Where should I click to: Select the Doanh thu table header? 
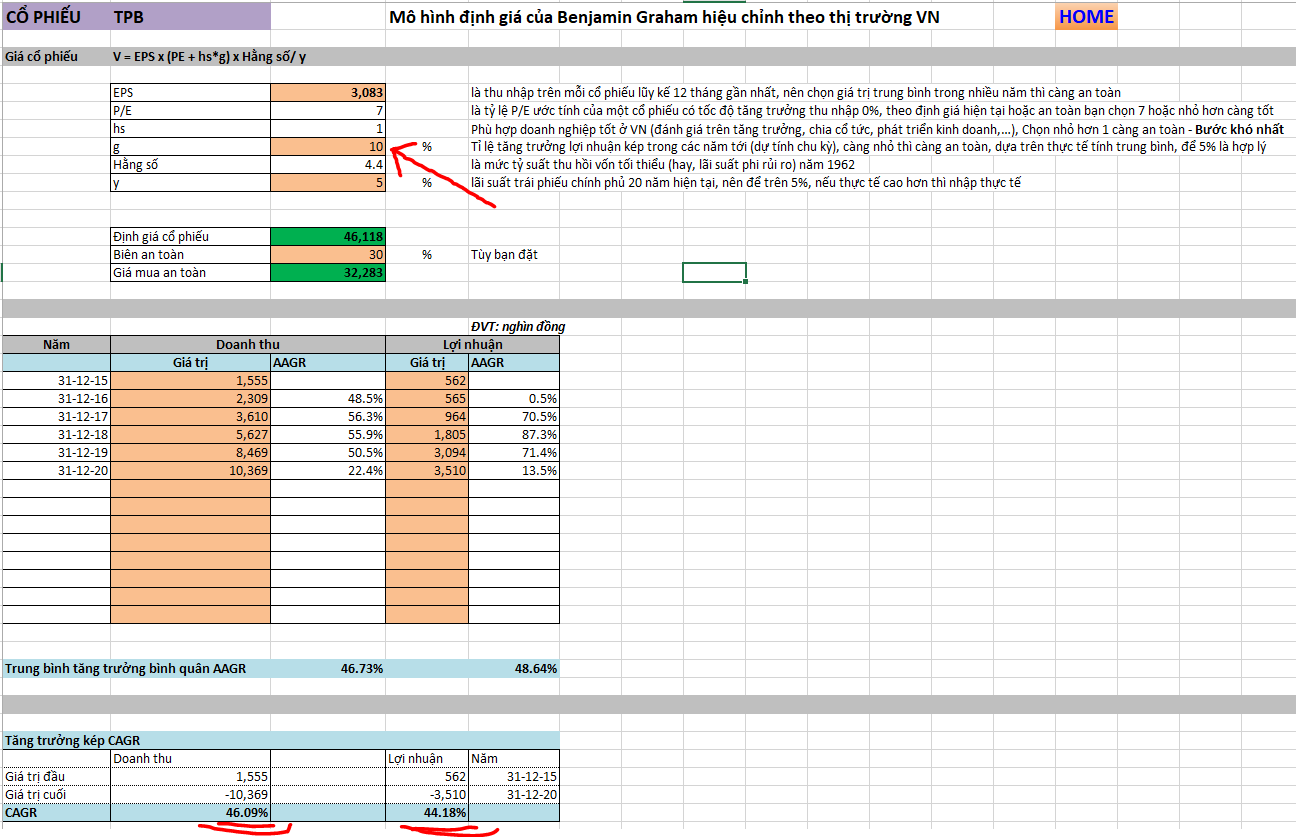point(248,344)
